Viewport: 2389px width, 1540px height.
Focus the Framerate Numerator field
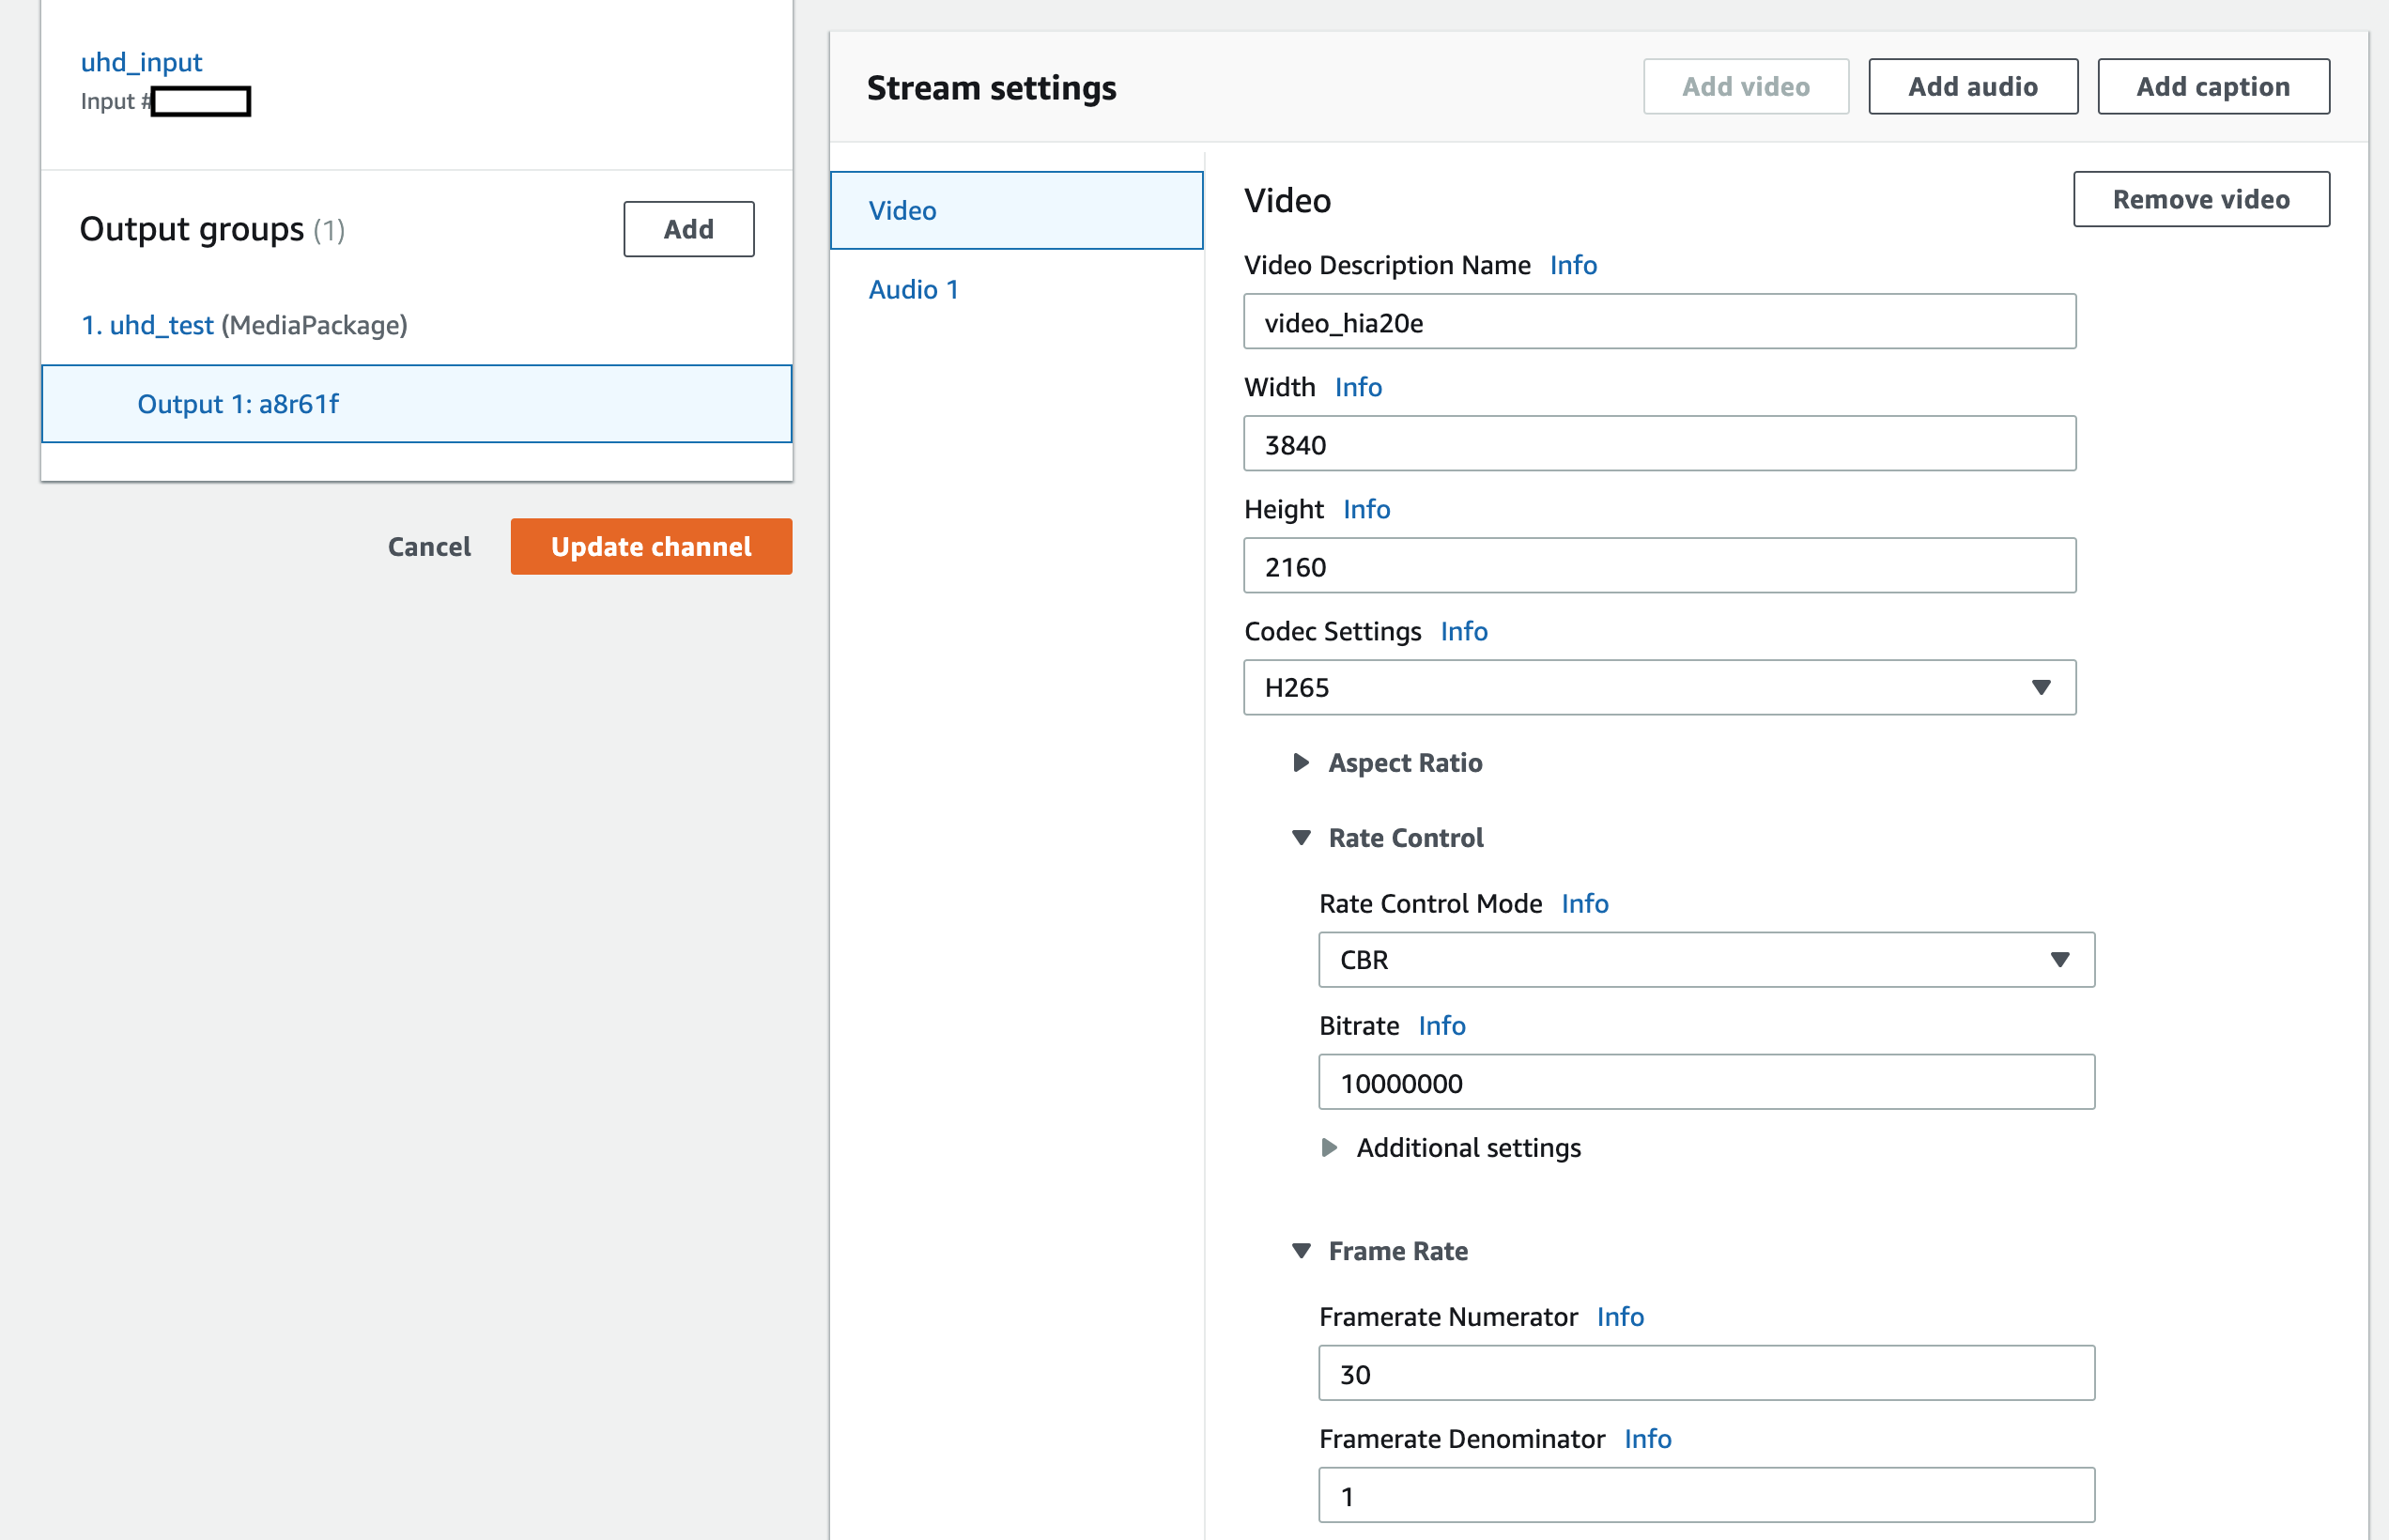[x=1705, y=1374]
